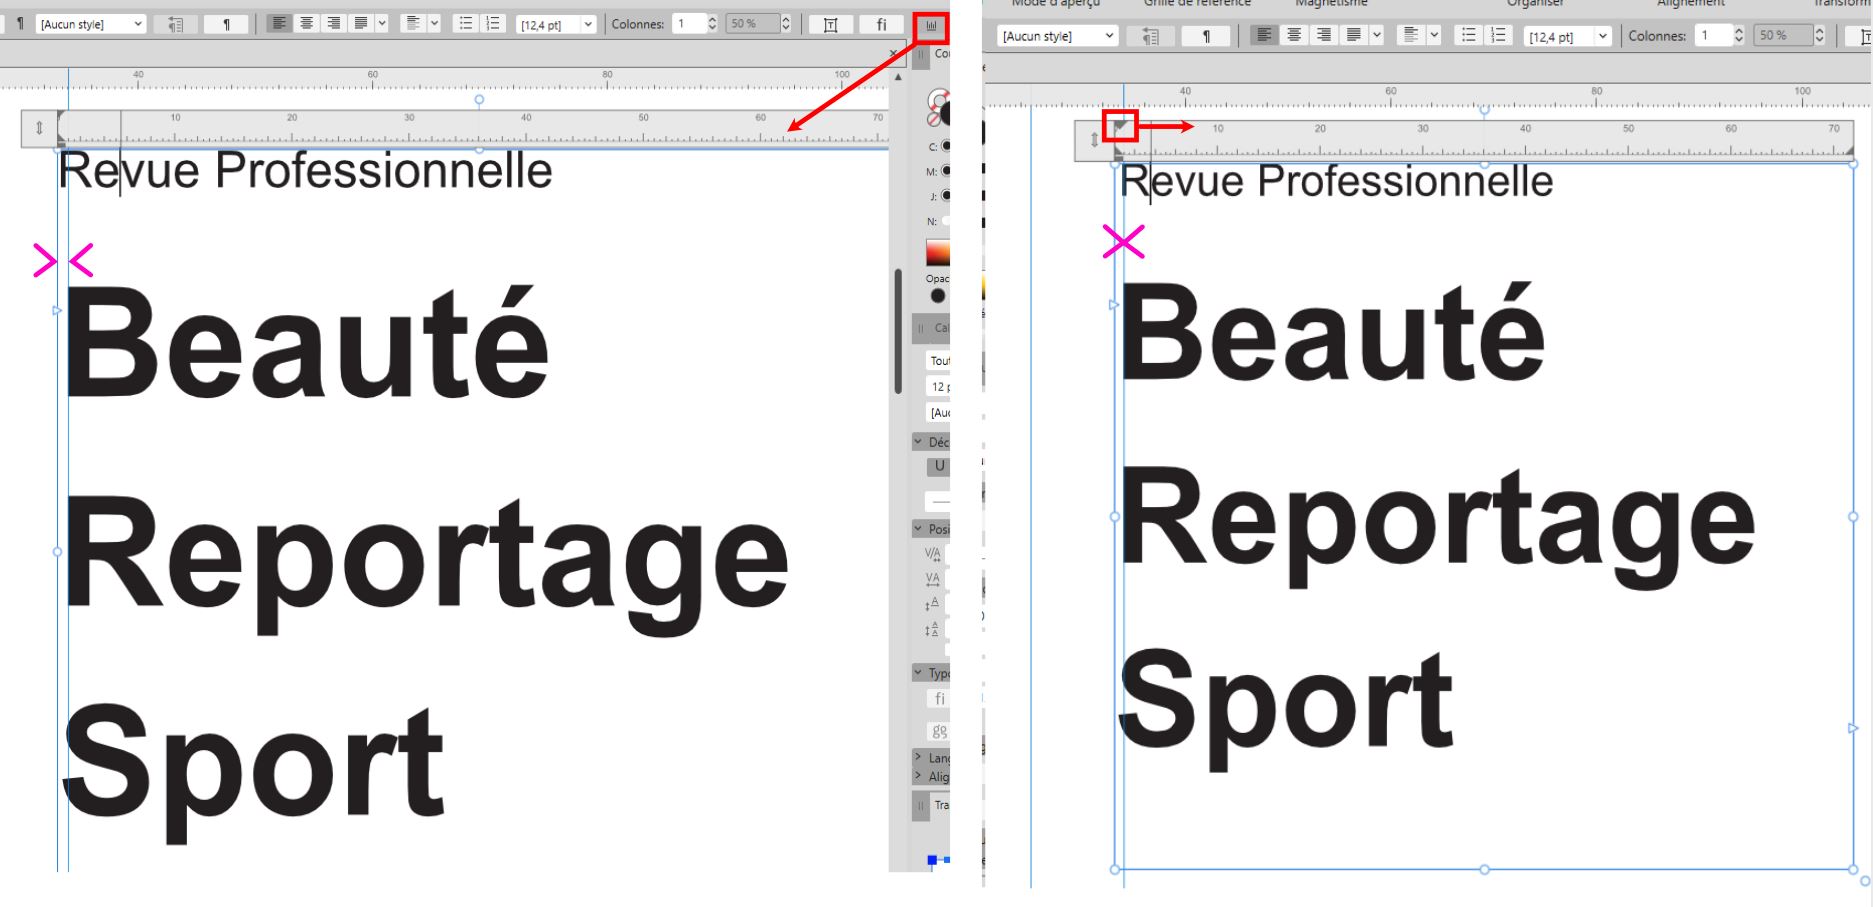Click bullet list icon in right window toolbar
Image resolution: width=1873 pixels, height=907 pixels.
click(x=1468, y=35)
